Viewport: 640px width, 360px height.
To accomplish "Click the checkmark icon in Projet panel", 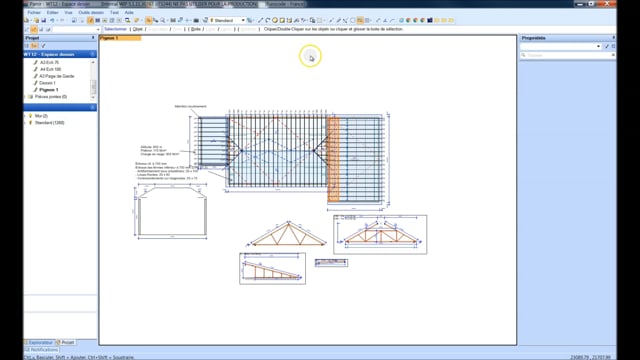I will [43, 46].
